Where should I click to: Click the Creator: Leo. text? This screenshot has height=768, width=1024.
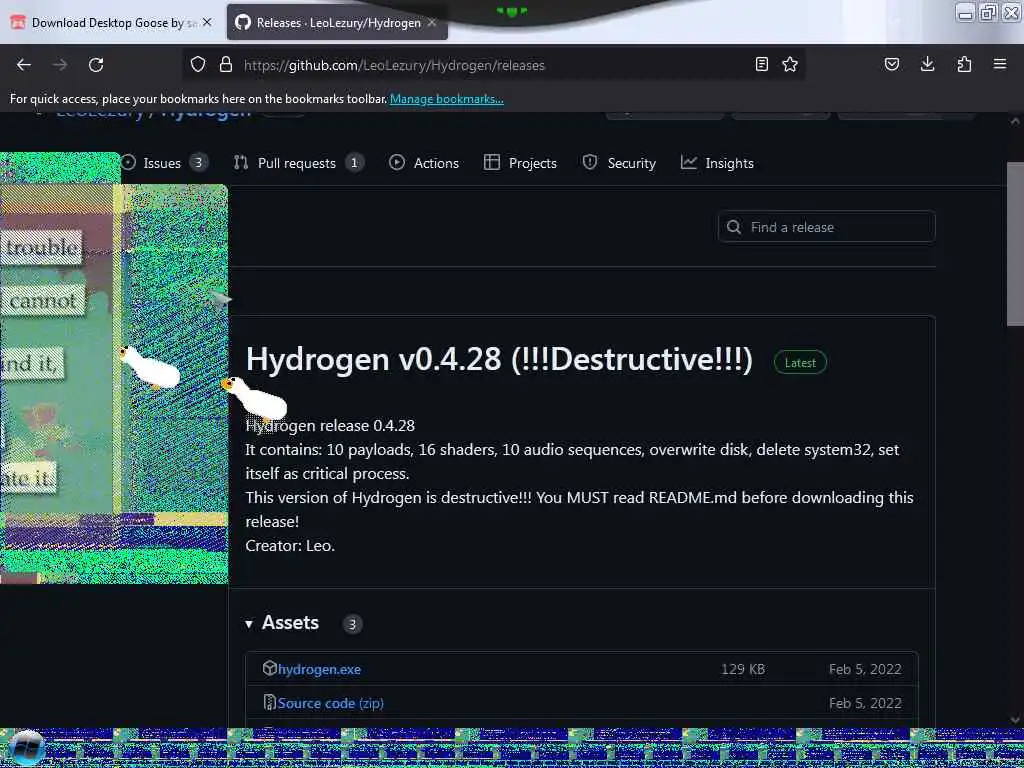click(290, 545)
